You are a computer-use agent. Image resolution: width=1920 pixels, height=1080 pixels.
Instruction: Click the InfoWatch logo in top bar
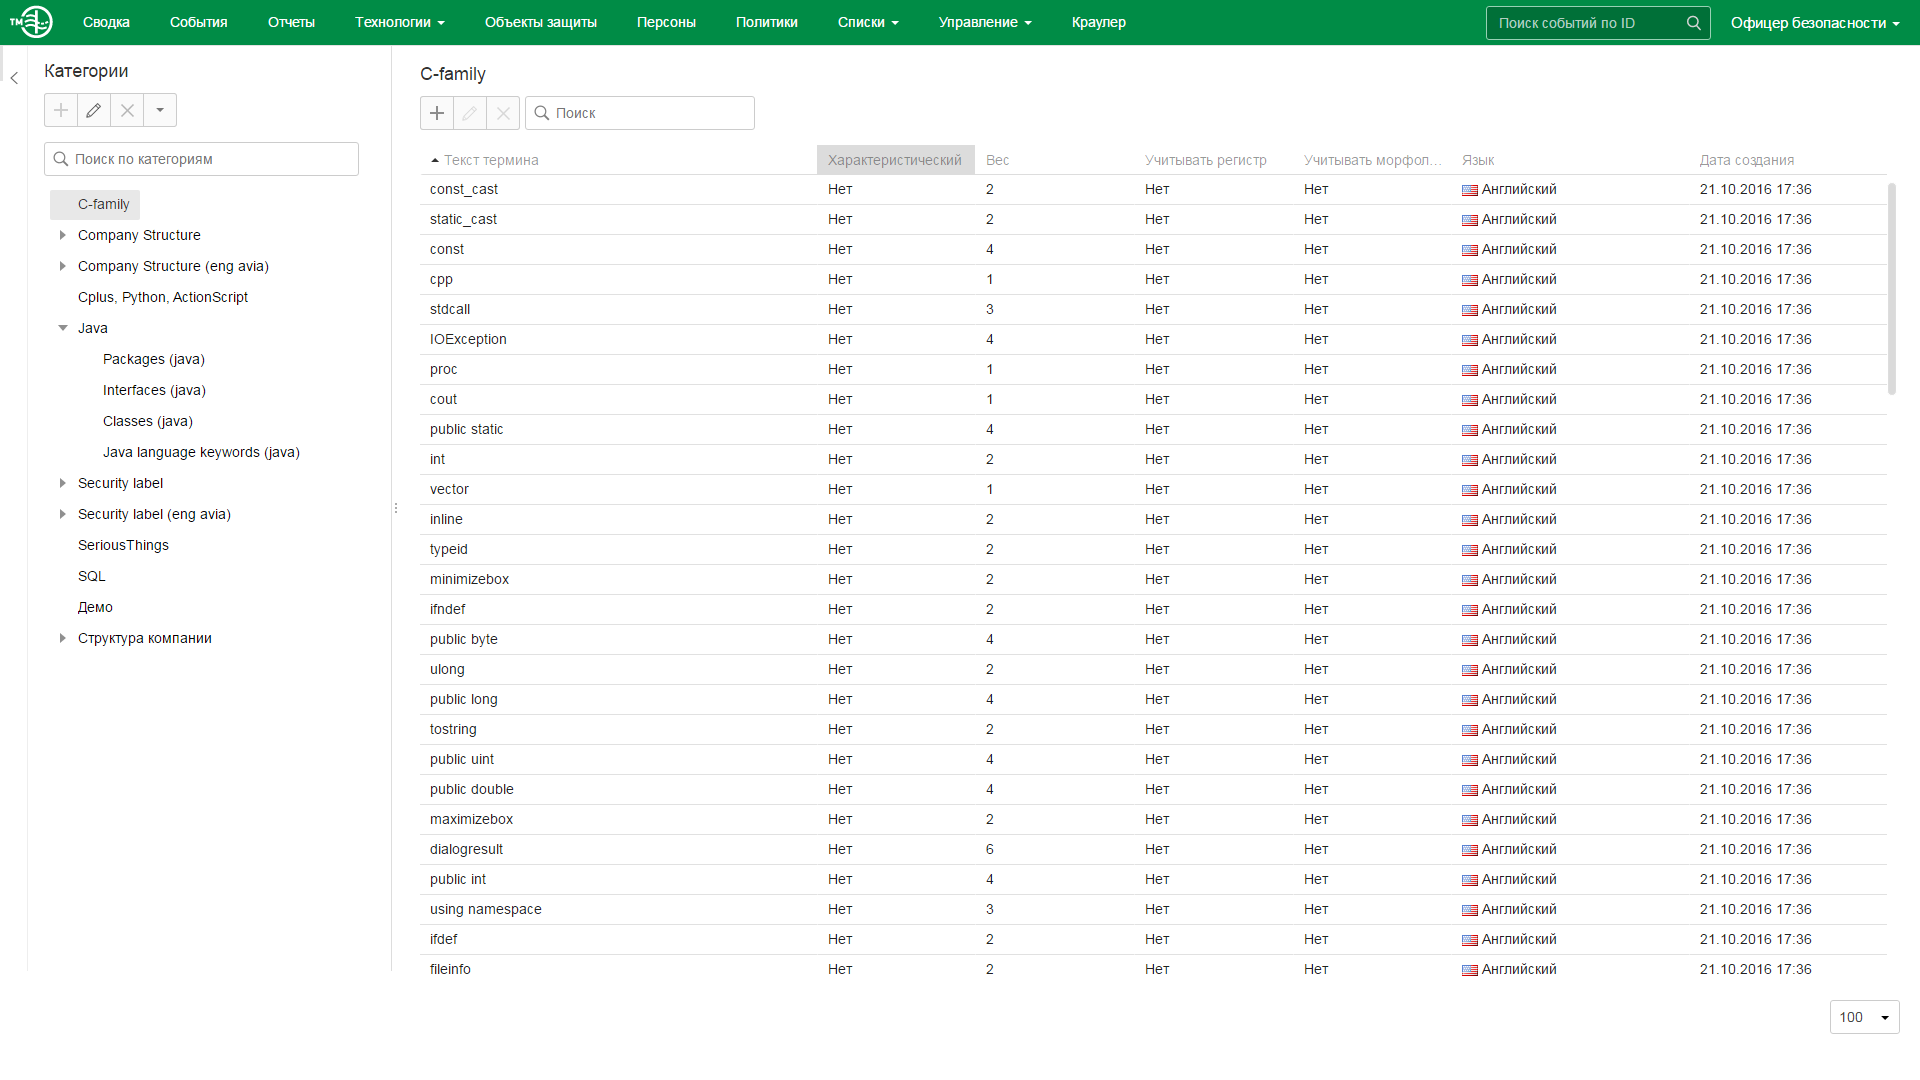(32, 22)
